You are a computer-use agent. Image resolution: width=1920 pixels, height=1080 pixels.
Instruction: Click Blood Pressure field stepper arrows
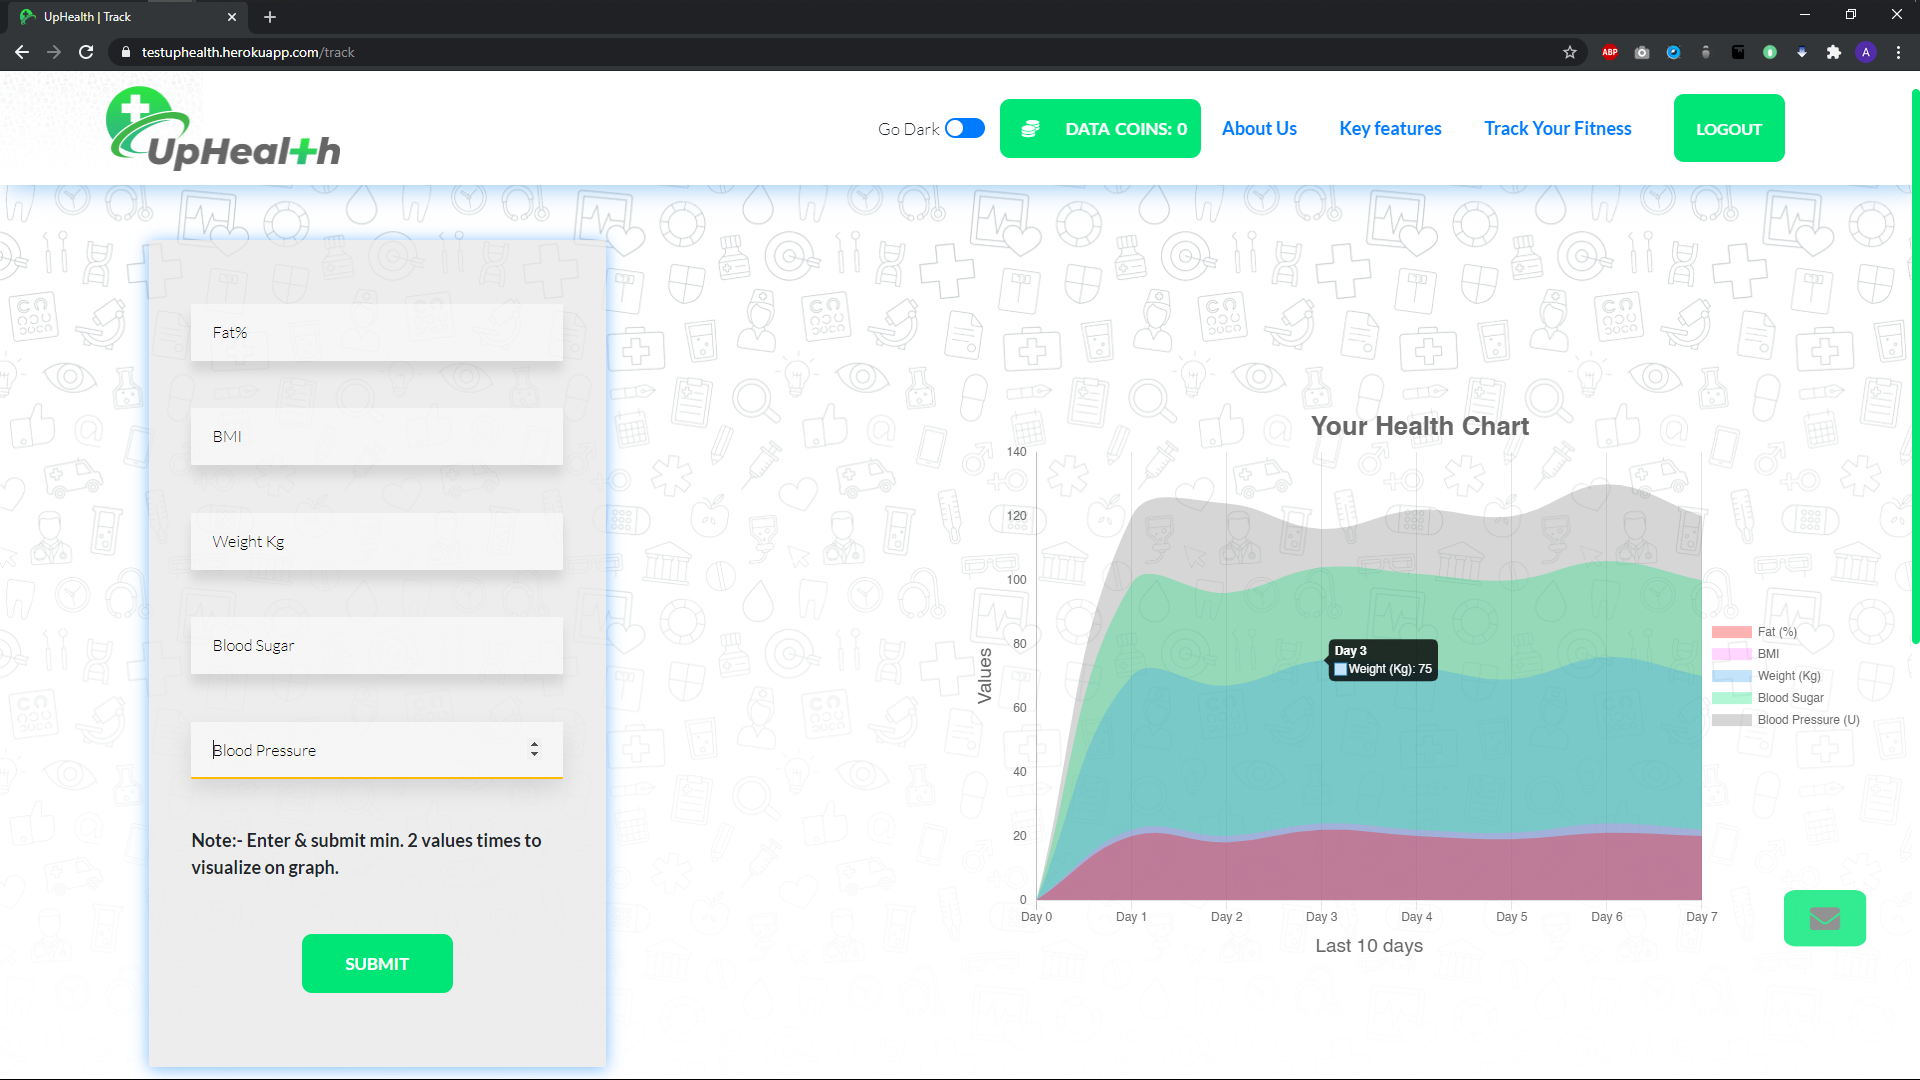534,749
